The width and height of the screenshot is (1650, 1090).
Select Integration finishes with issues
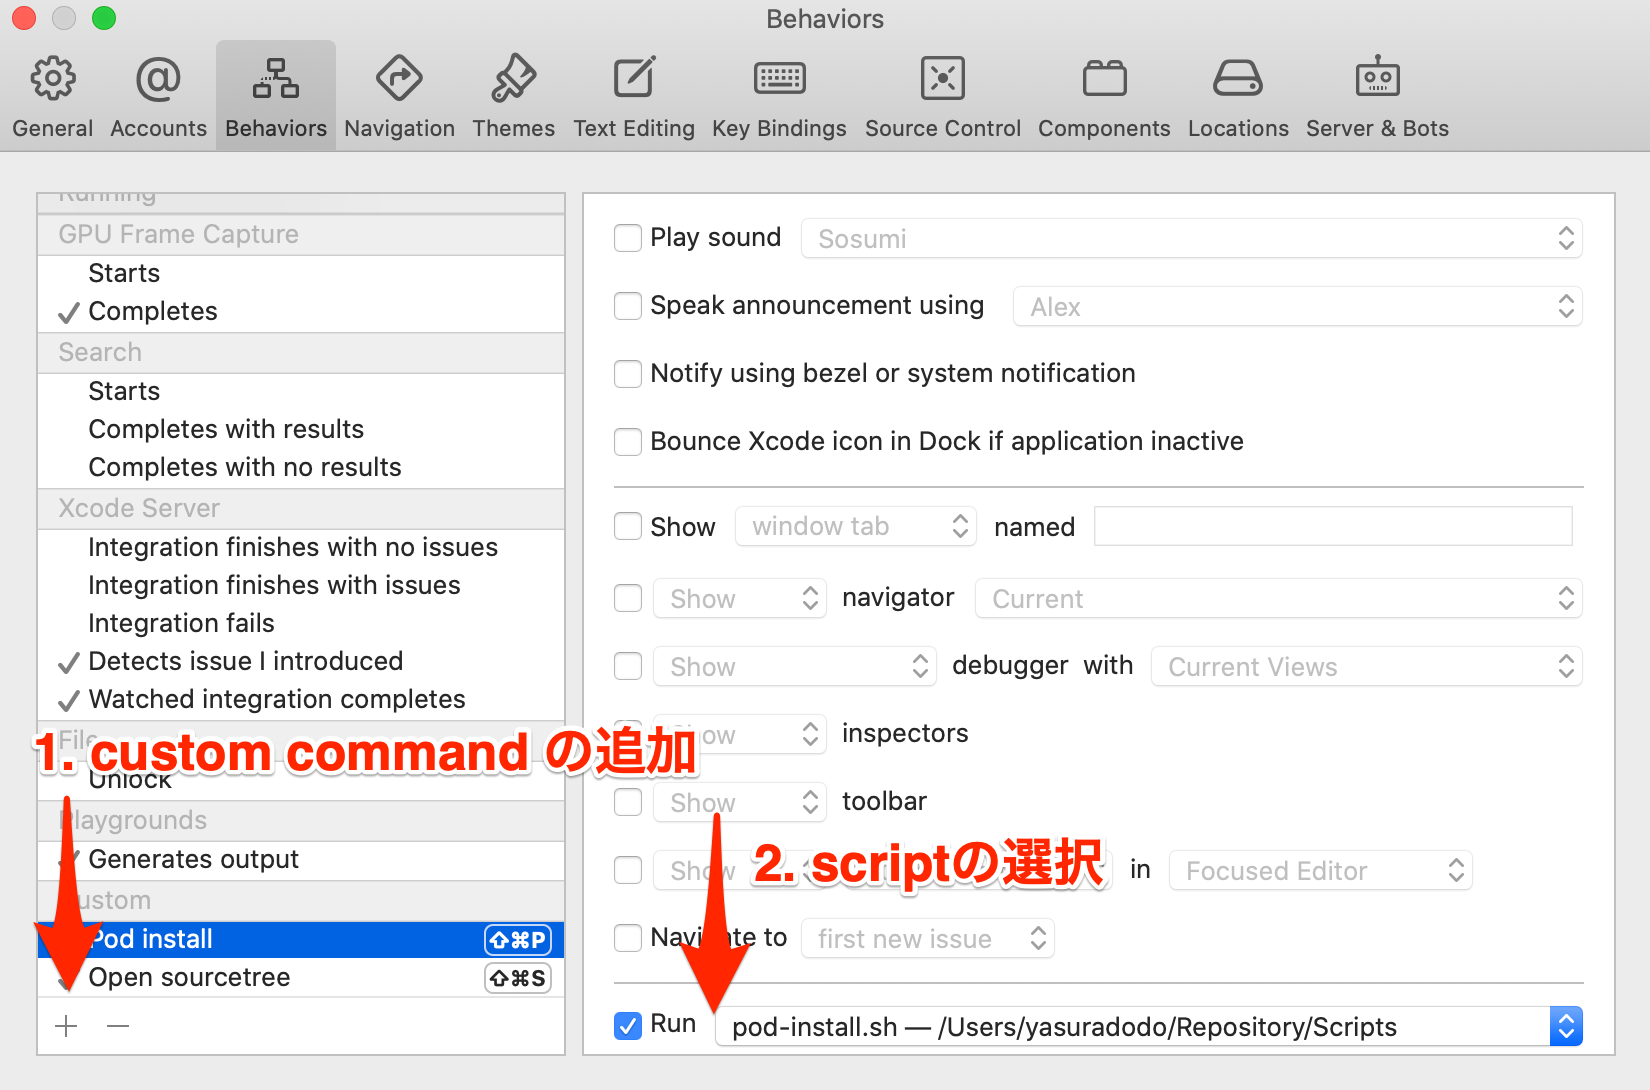(x=301, y=586)
